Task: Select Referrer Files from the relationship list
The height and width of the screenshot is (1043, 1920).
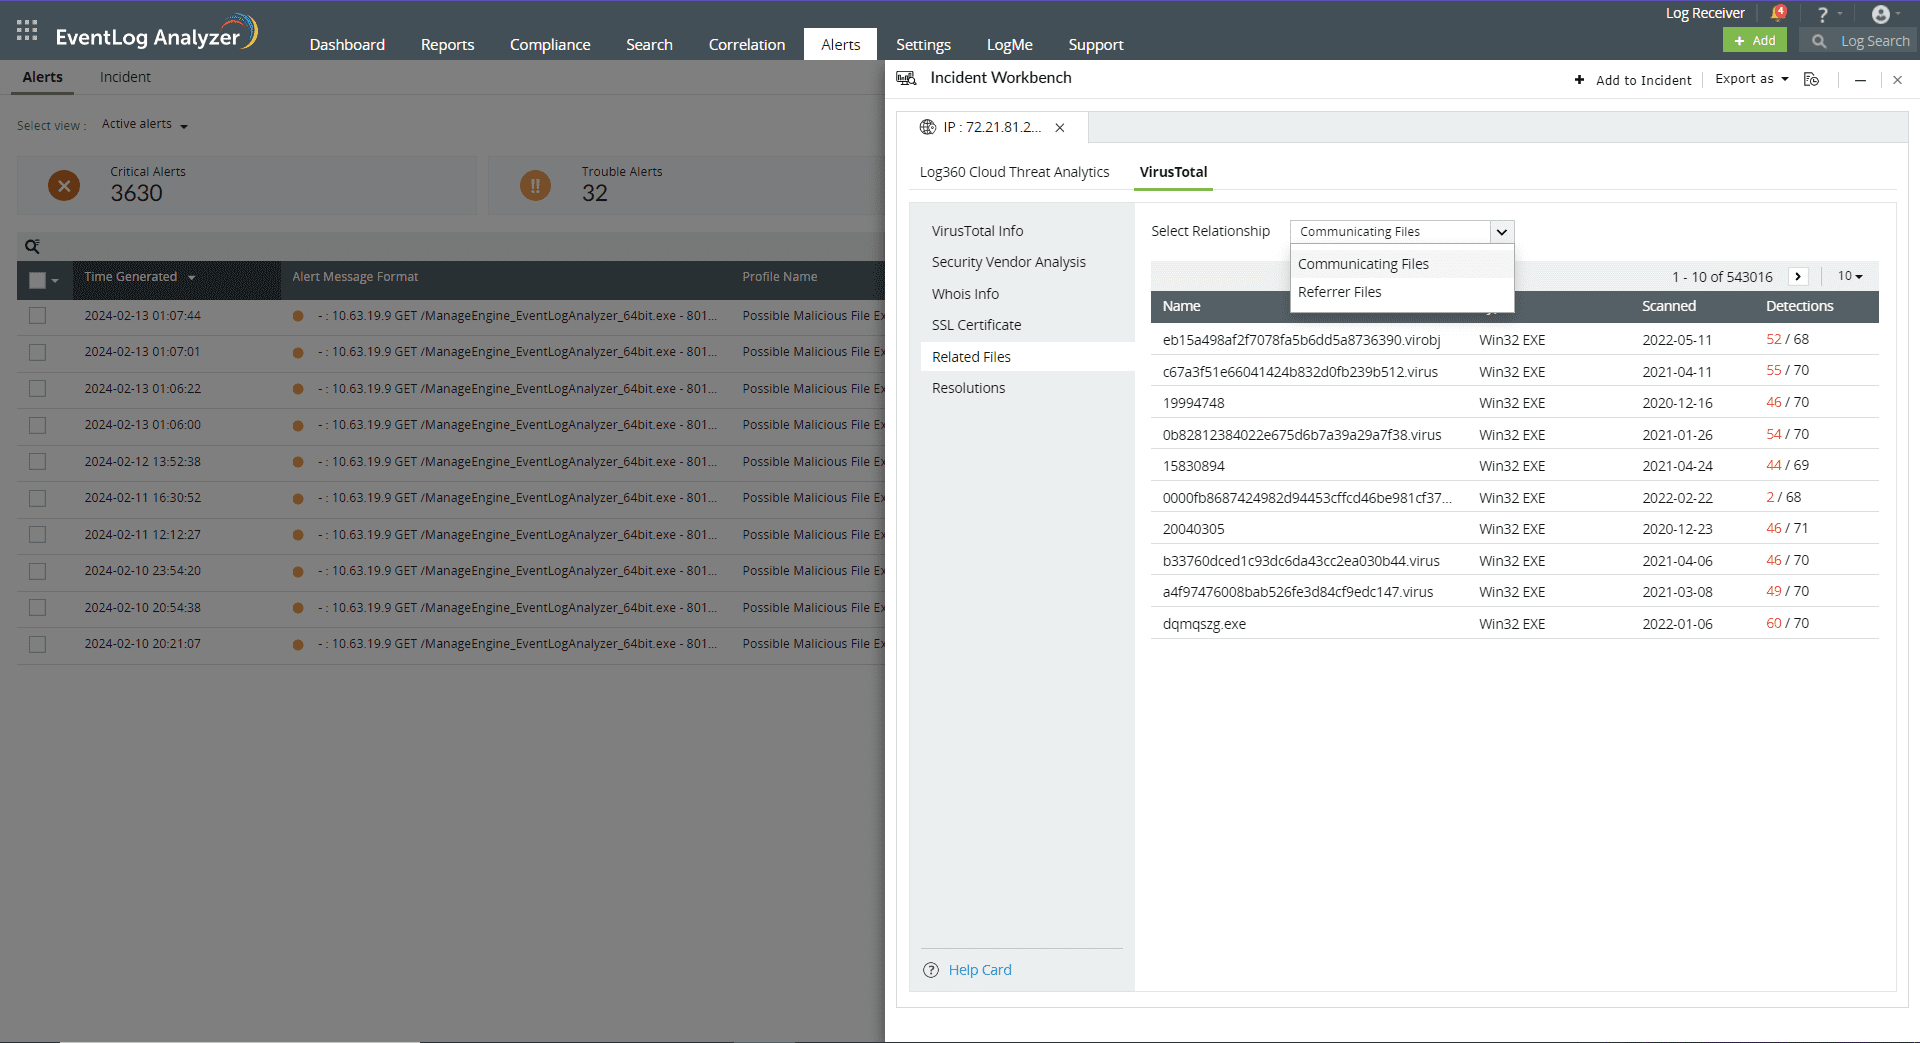Action: coord(1339,291)
